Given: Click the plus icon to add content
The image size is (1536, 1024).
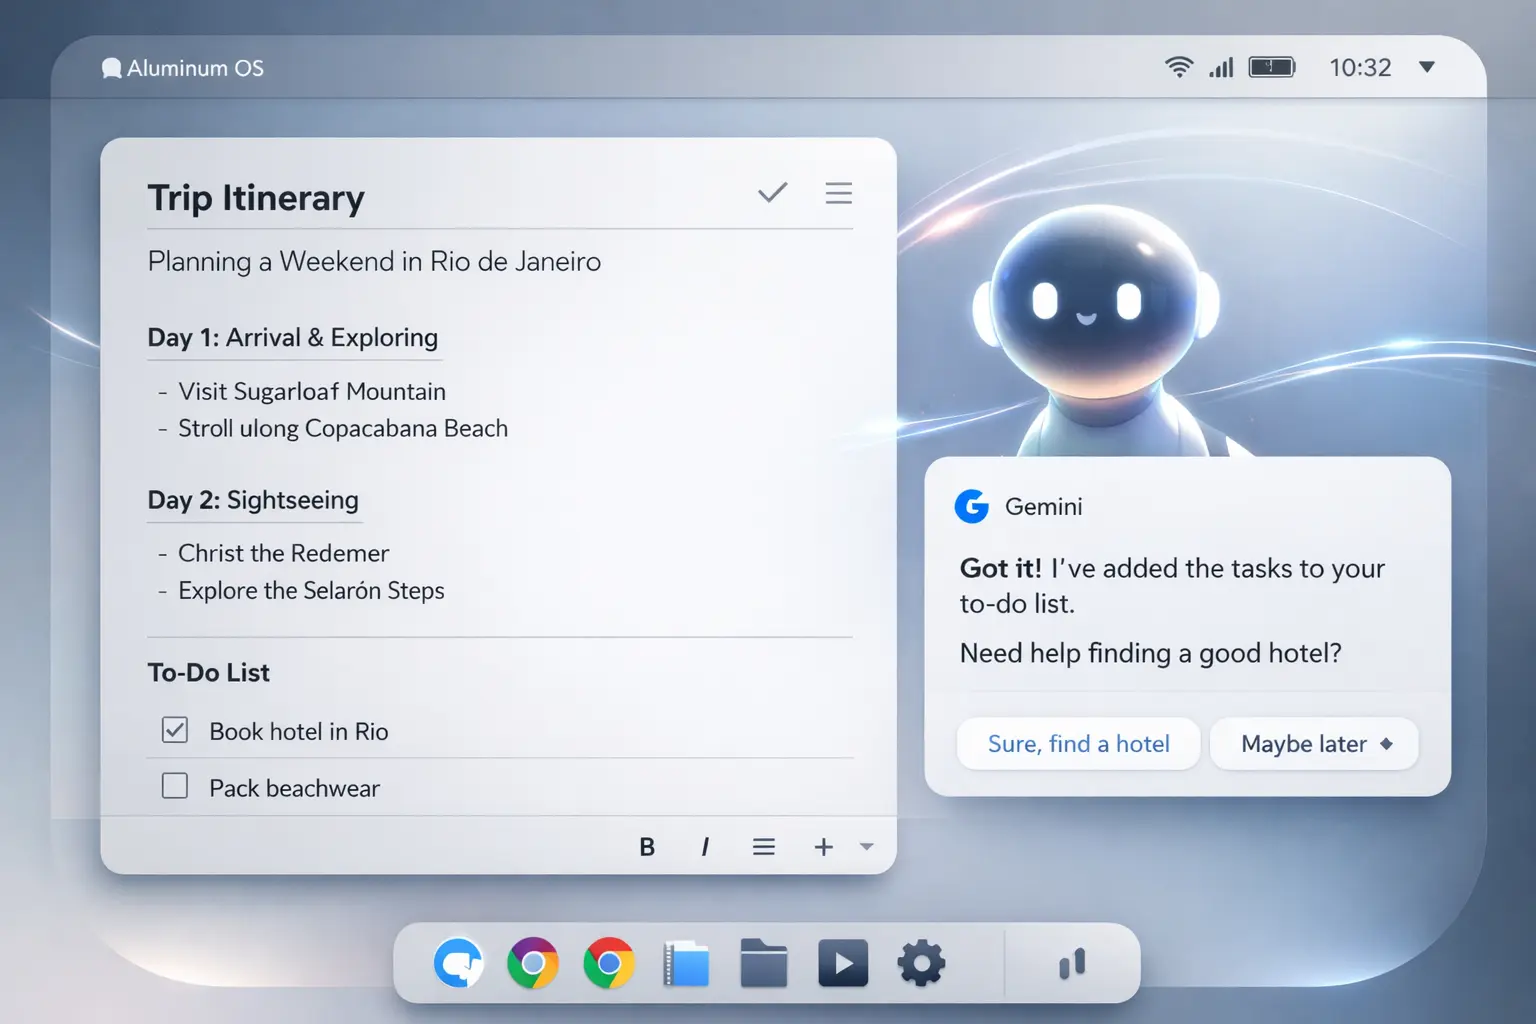Looking at the screenshot, I should (x=822, y=846).
